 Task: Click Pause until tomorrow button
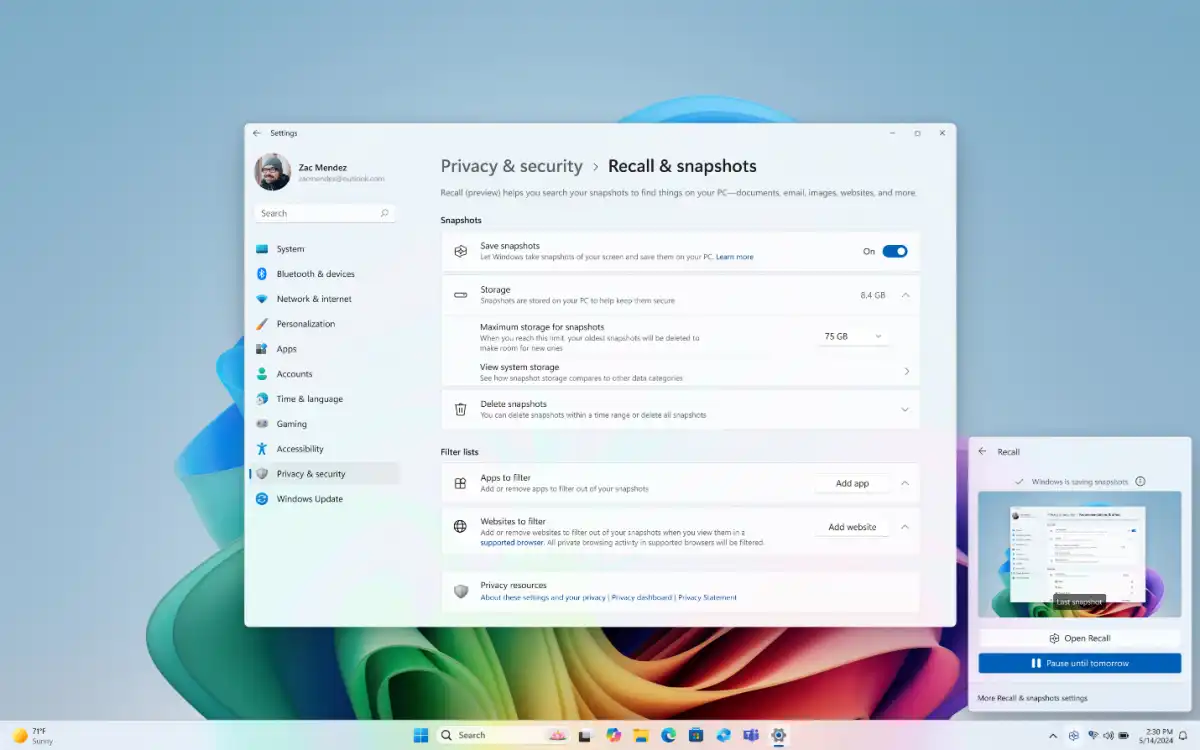[1079, 663]
